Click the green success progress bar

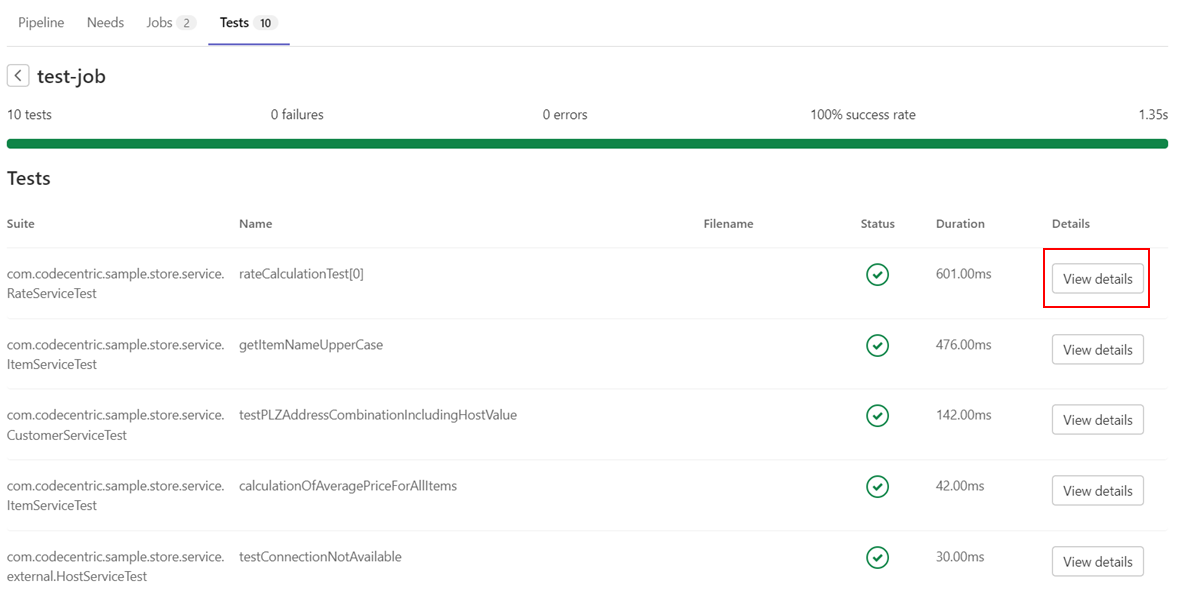(590, 143)
